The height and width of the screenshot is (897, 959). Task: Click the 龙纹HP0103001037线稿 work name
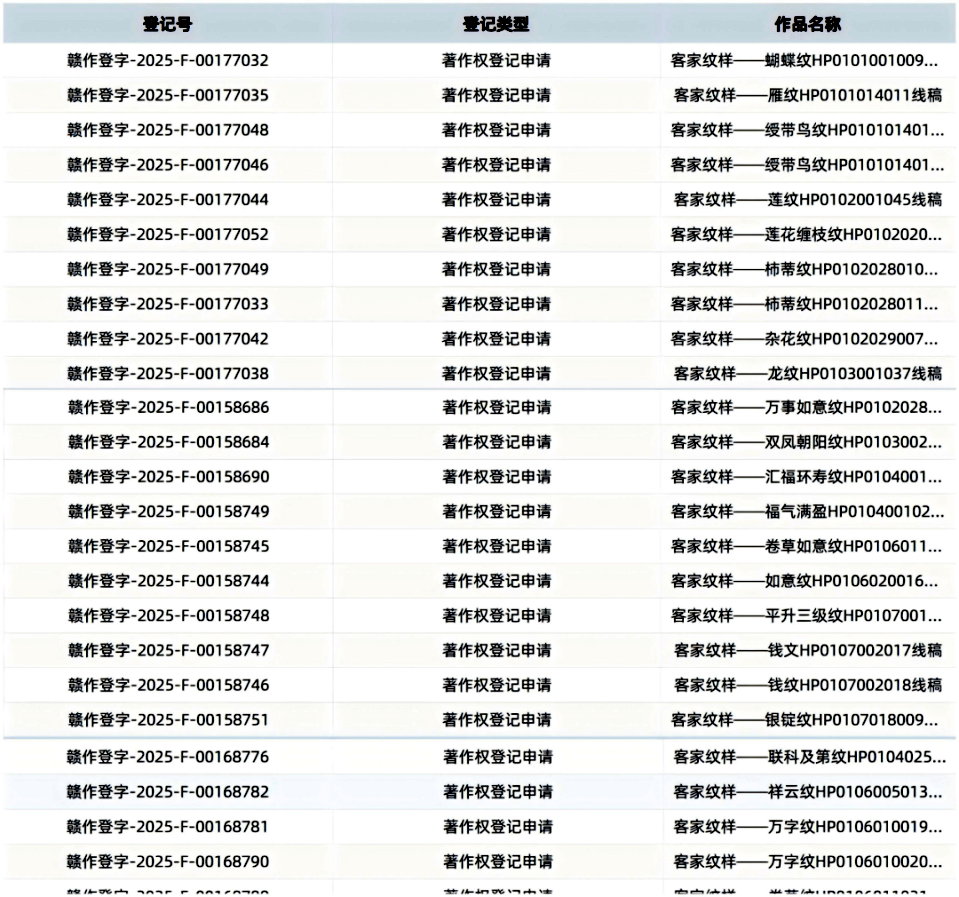(x=807, y=373)
